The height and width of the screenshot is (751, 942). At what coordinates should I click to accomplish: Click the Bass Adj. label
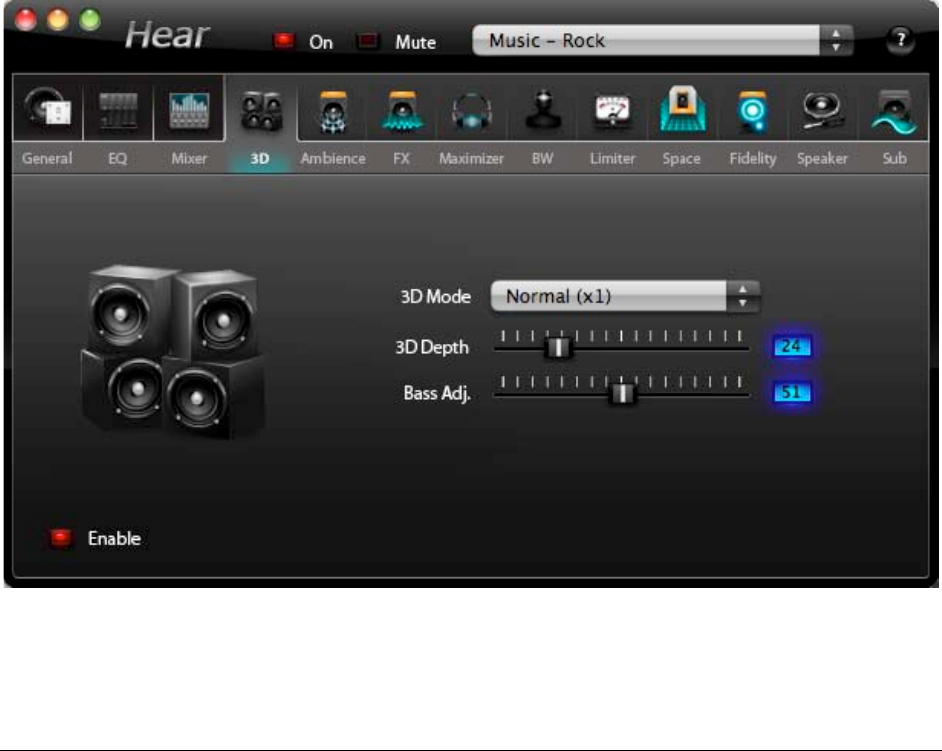tap(437, 393)
